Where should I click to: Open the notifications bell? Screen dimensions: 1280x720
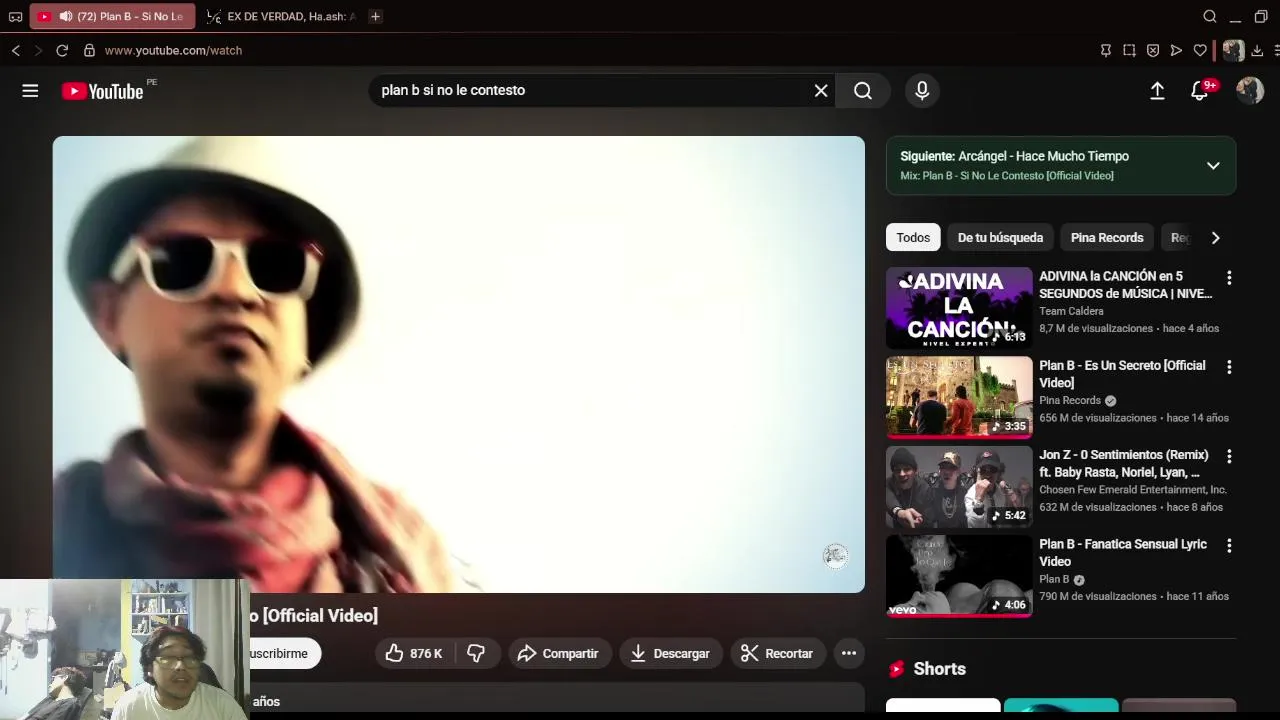pyautogui.click(x=1200, y=91)
